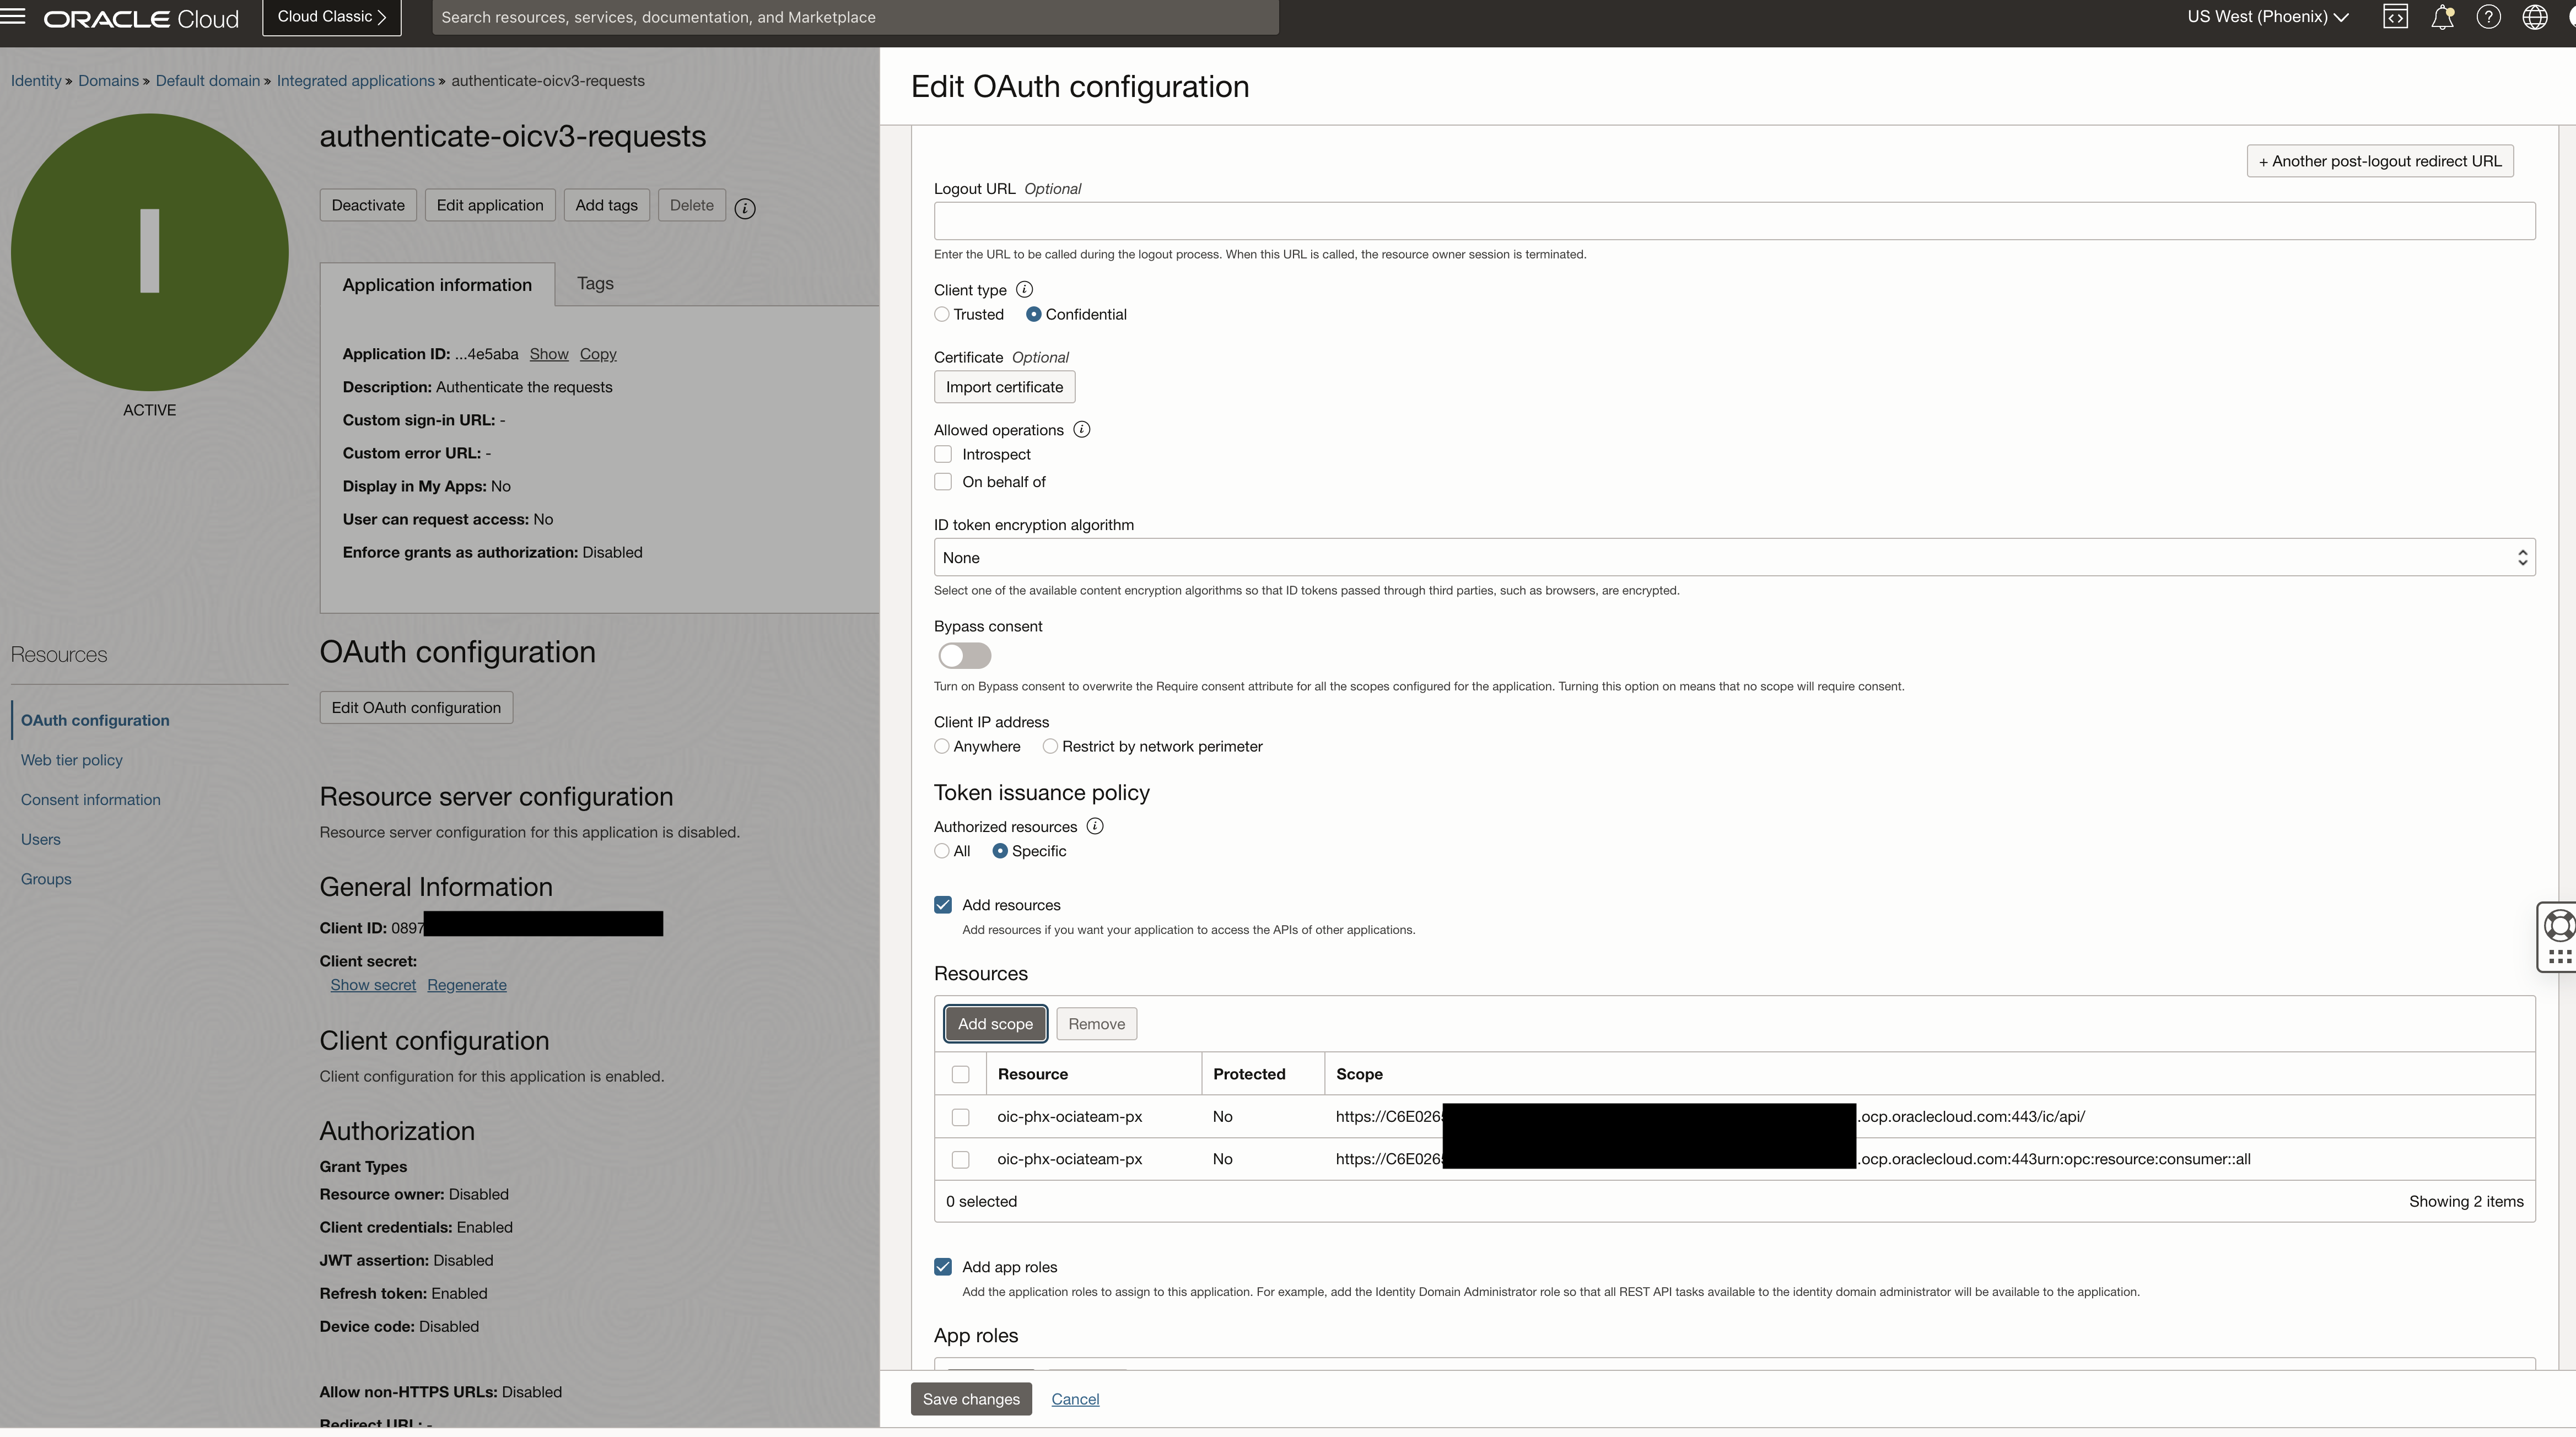
Task: Open the notifications bell
Action: point(2442,17)
